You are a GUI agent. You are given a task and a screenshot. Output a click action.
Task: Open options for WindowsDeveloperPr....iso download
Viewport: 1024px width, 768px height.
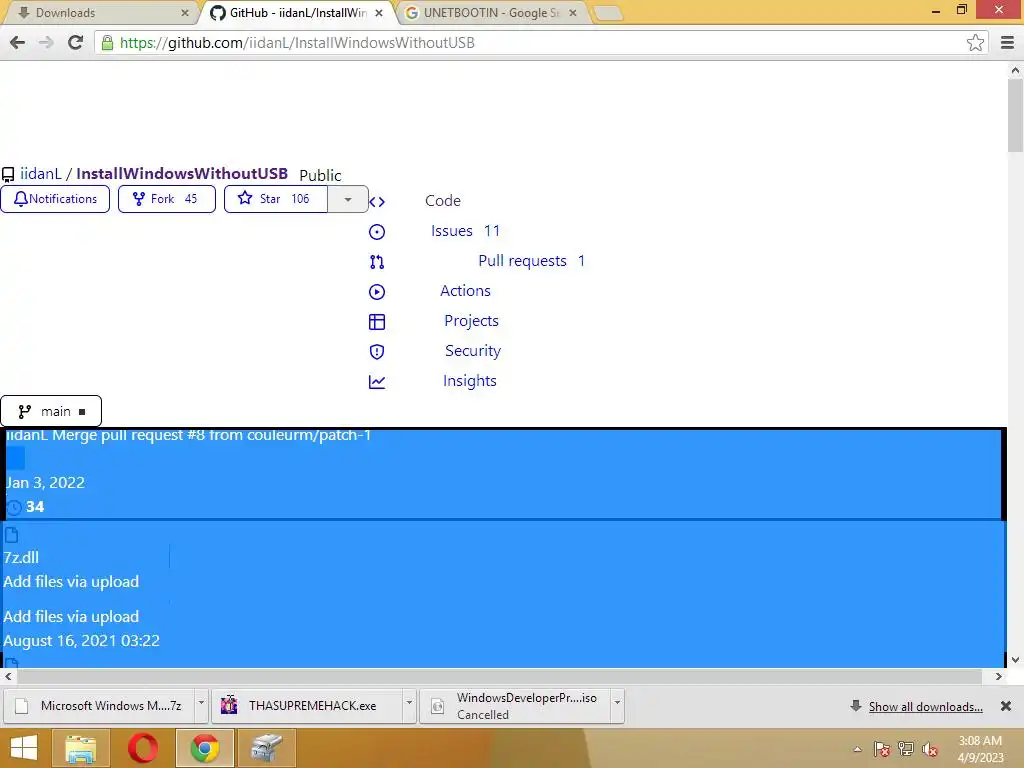[x=617, y=706]
